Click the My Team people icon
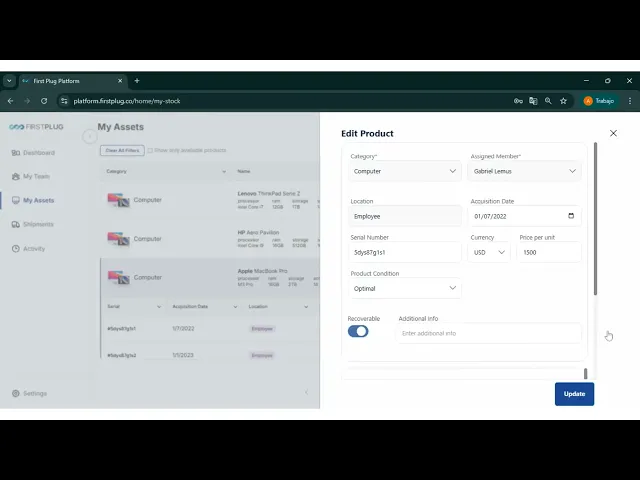 click(16, 176)
